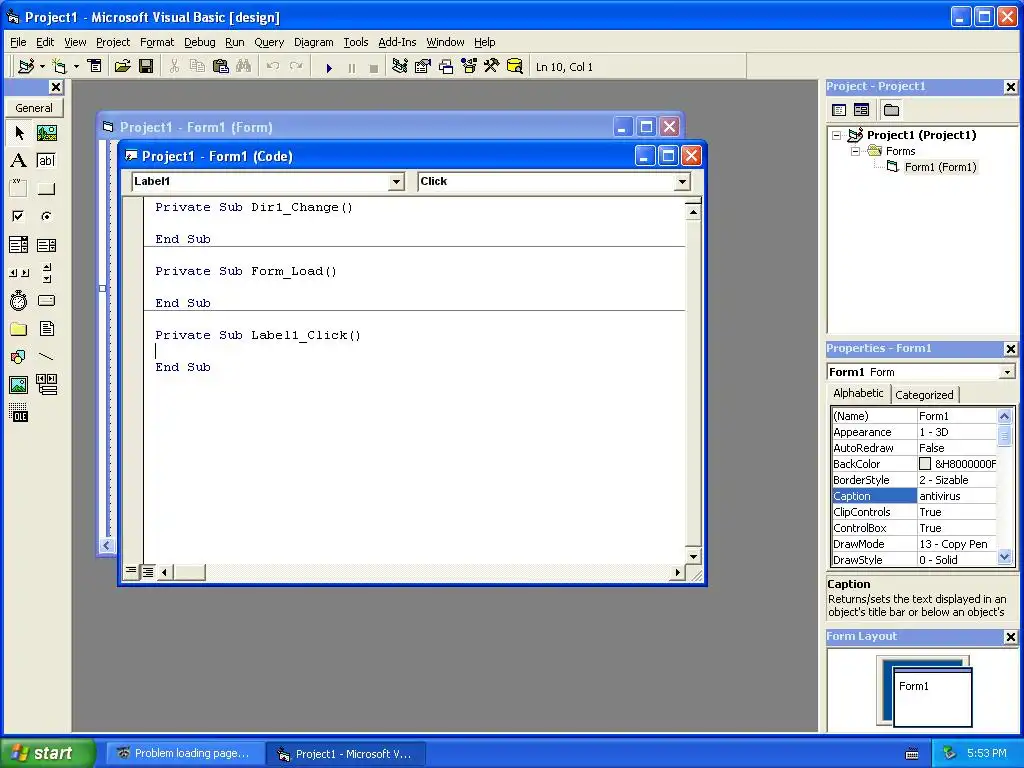This screenshot has width=1024, height=768.
Task: Open the File menu
Action: point(18,42)
